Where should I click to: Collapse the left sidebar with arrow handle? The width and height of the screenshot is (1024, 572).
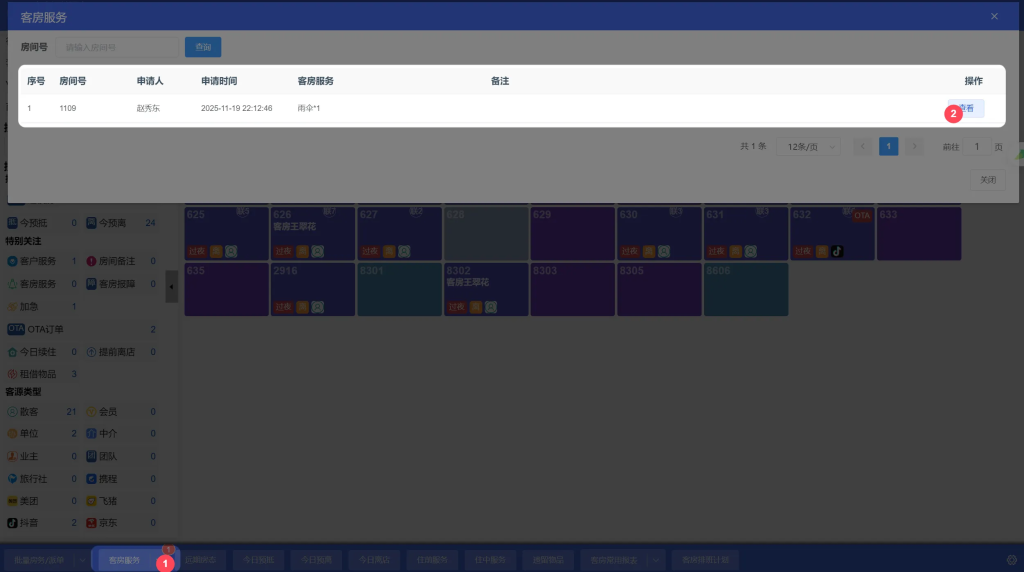[x=171, y=287]
